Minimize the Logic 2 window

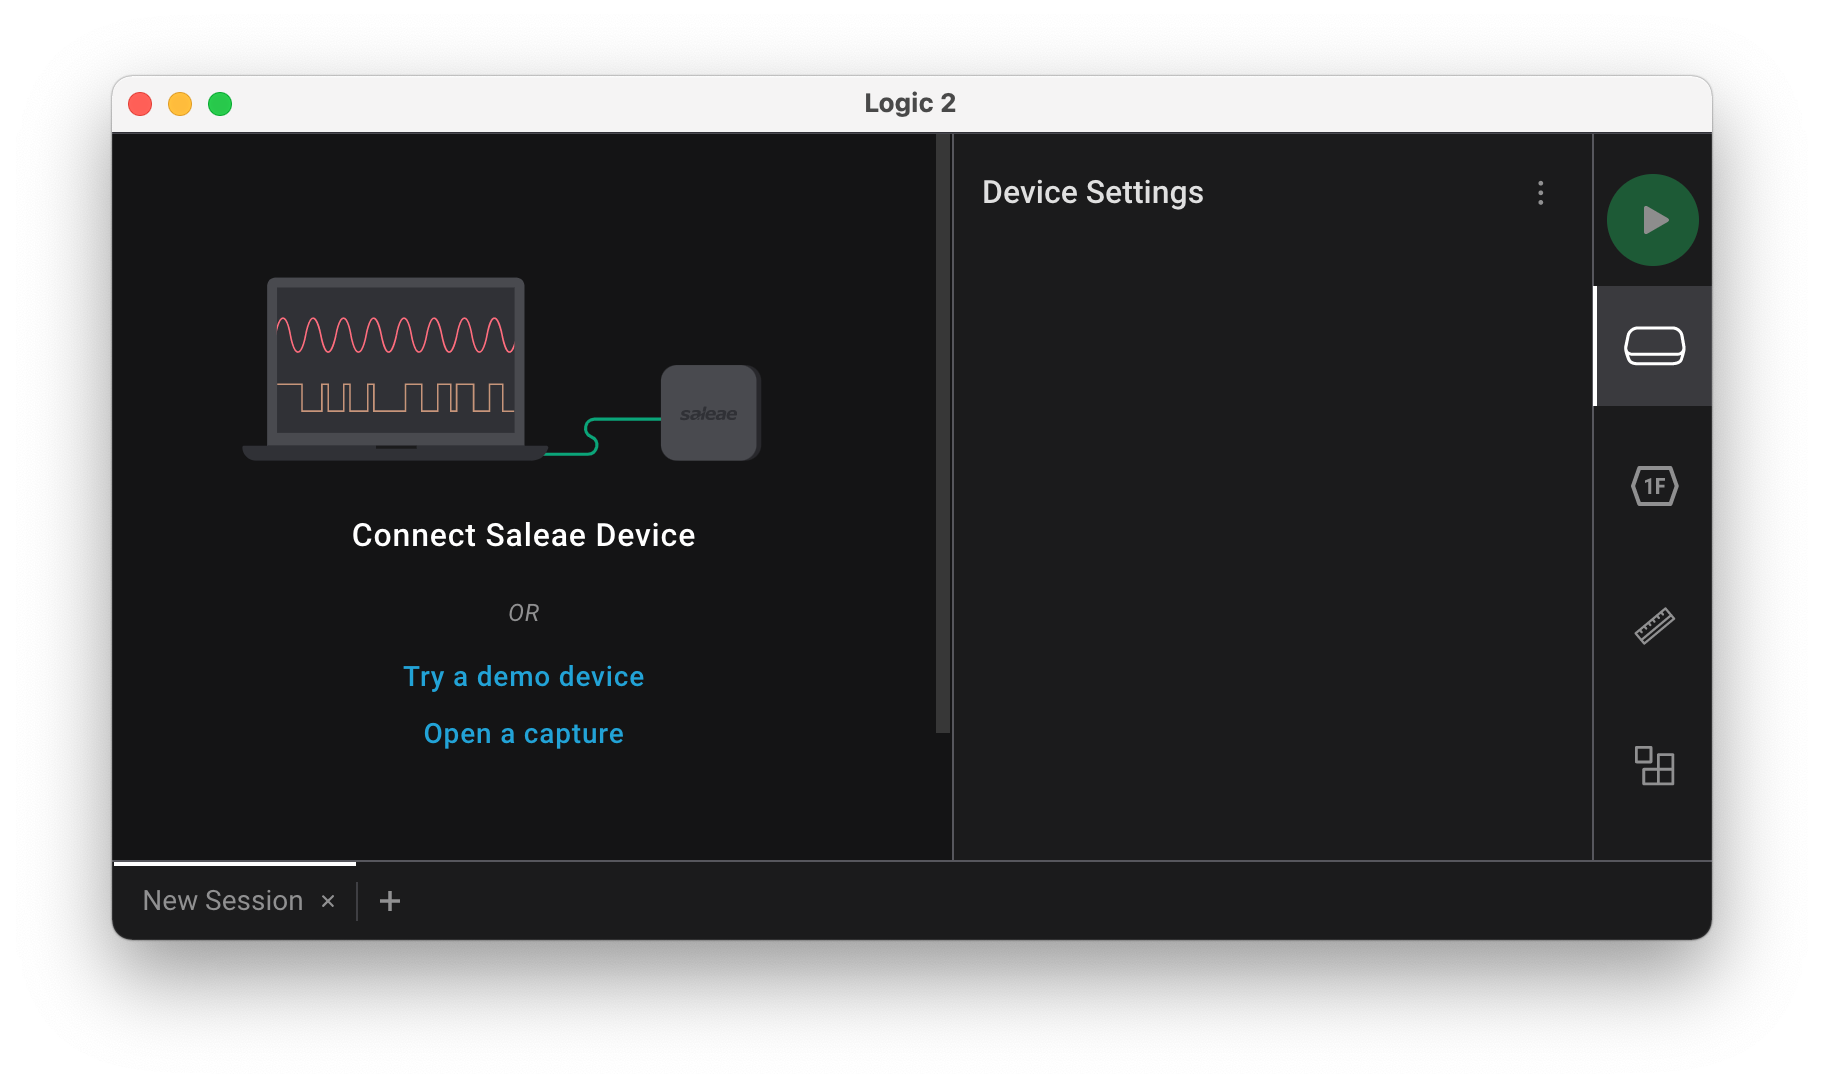(x=180, y=104)
